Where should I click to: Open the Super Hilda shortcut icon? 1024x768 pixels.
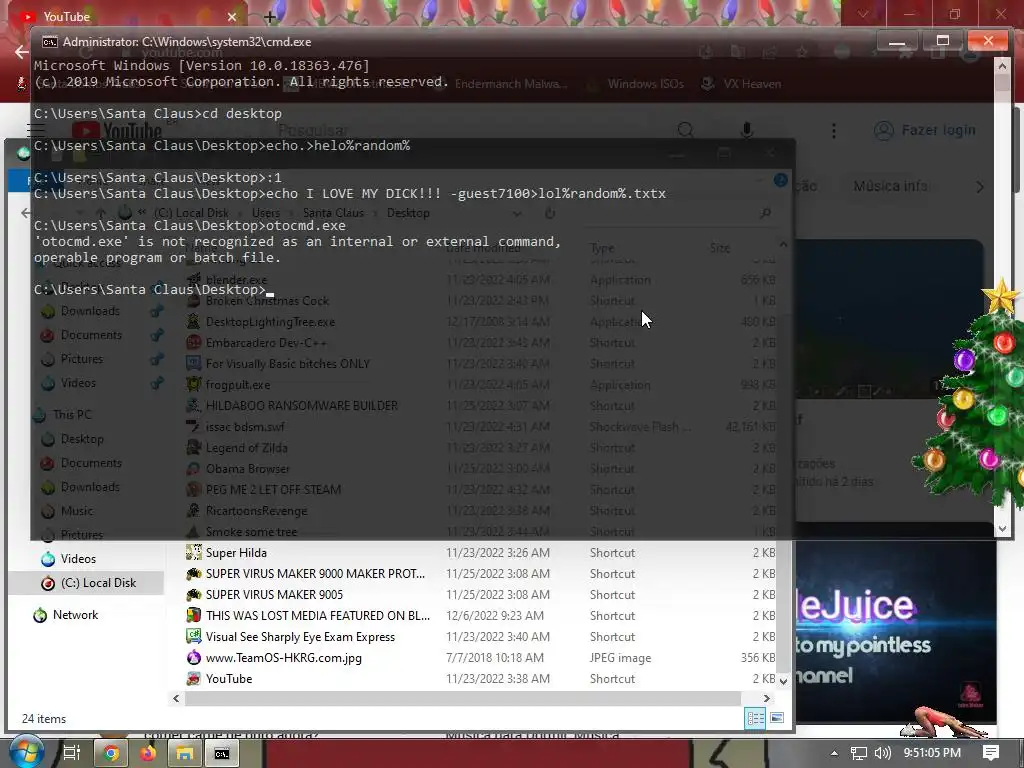pos(193,552)
